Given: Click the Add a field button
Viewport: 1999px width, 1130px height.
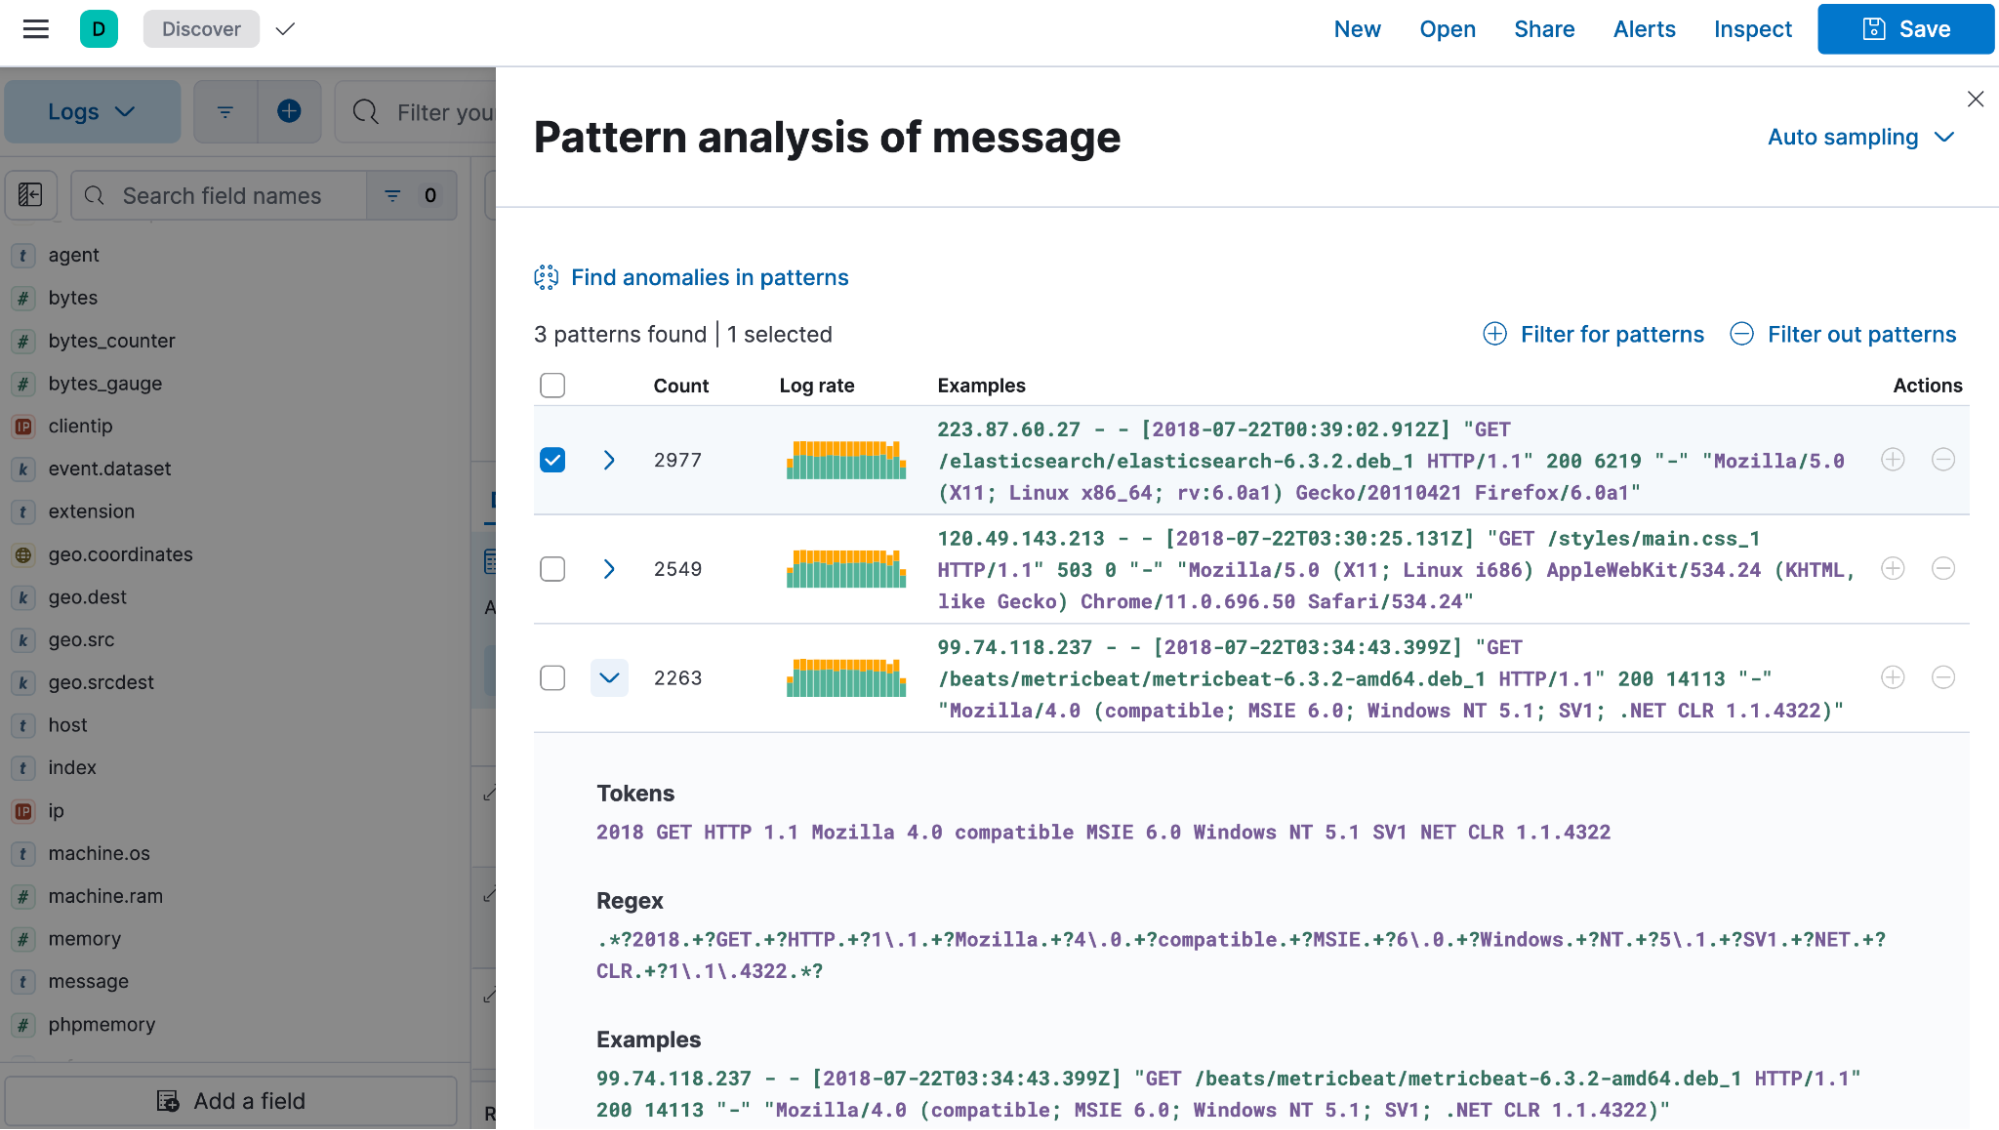Looking at the screenshot, I should 231,1101.
